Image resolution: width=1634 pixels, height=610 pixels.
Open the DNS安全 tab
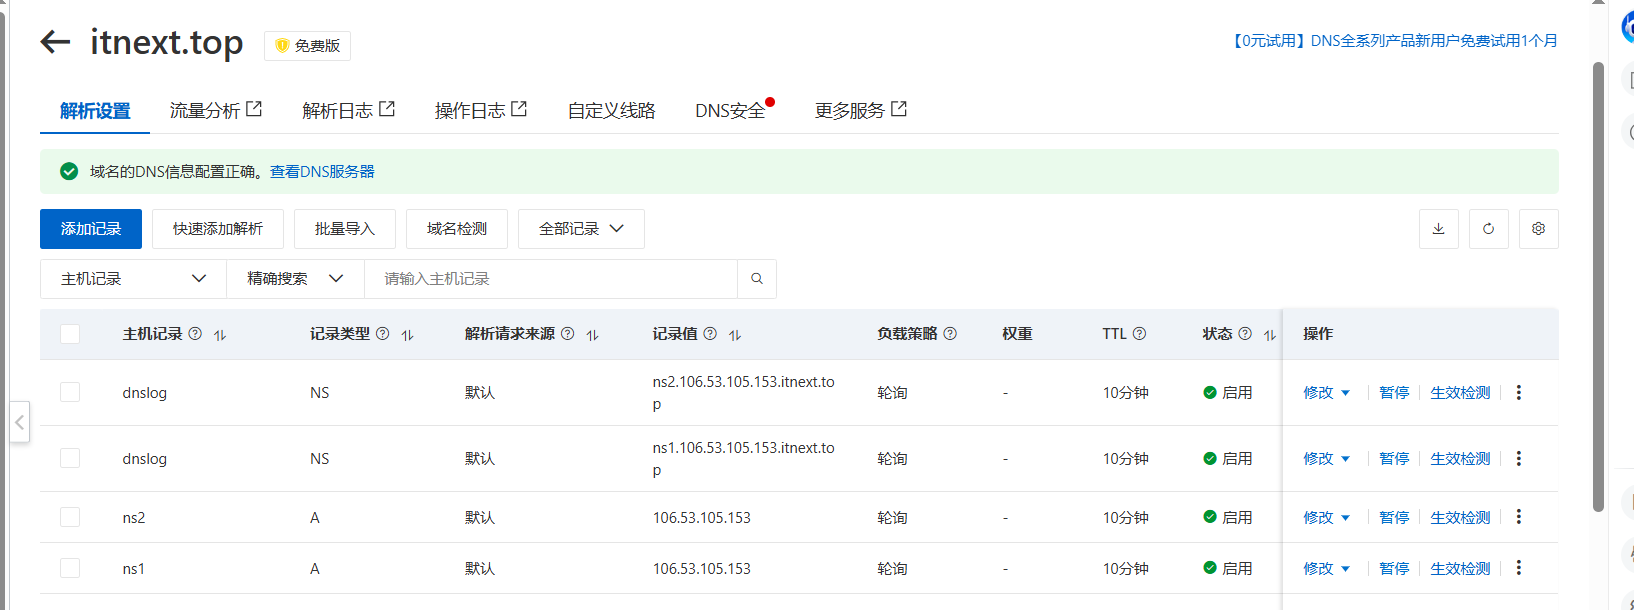(x=730, y=111)
